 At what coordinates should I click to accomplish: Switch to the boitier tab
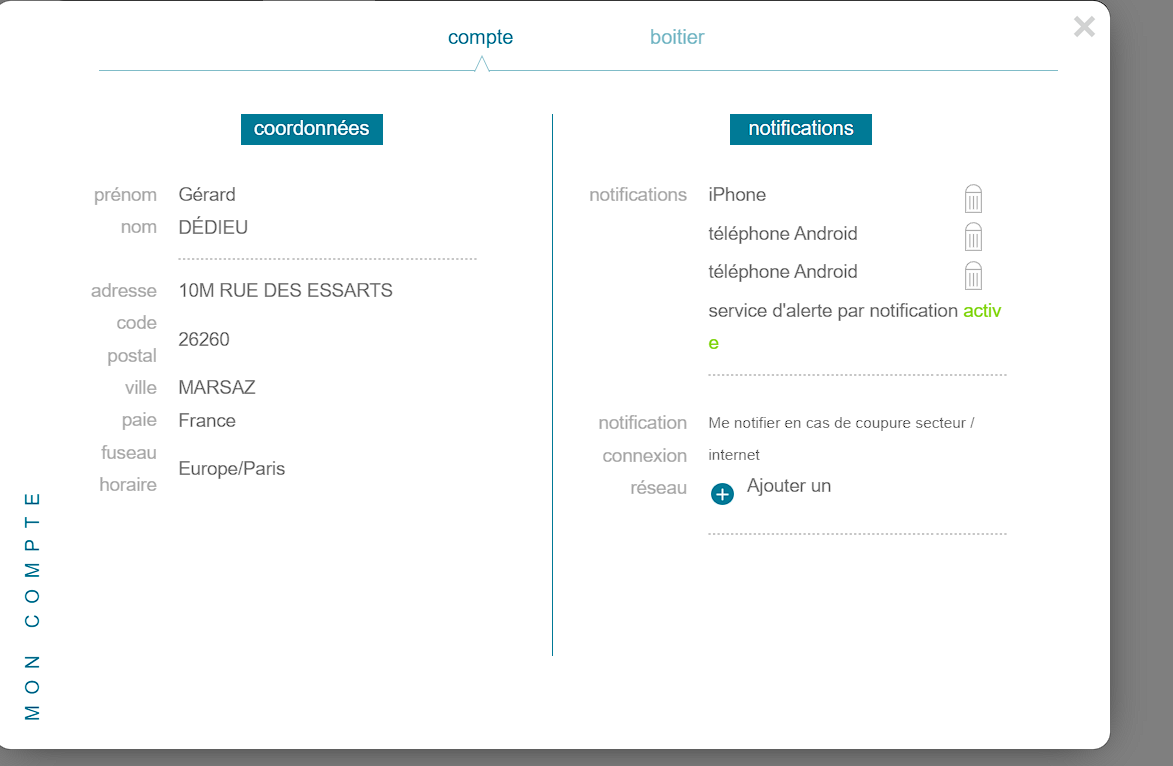(677, 38)
